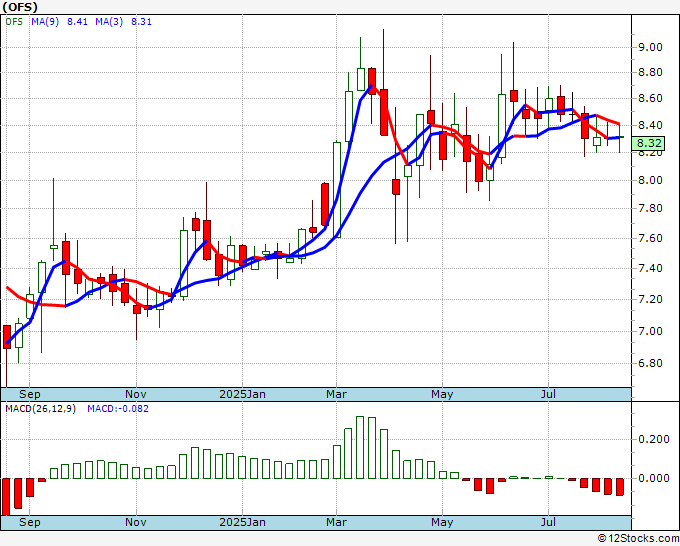680x546 pixels.
Task: Click the MA(9) value 8.41
Action: (77, 22)
